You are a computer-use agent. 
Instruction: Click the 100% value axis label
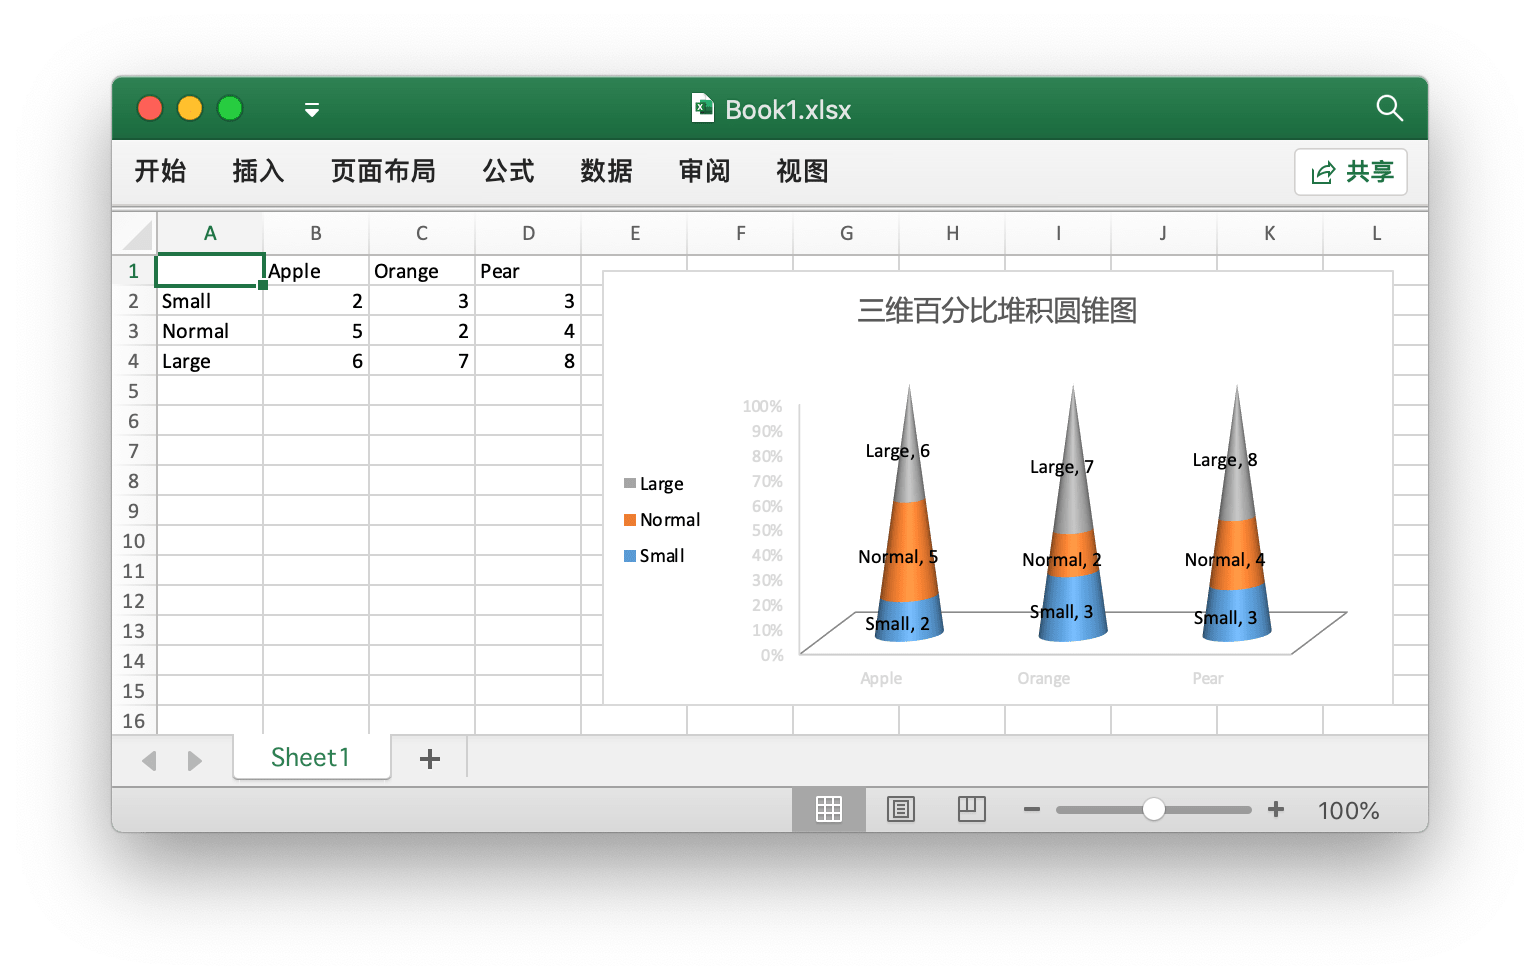[762, 406]
